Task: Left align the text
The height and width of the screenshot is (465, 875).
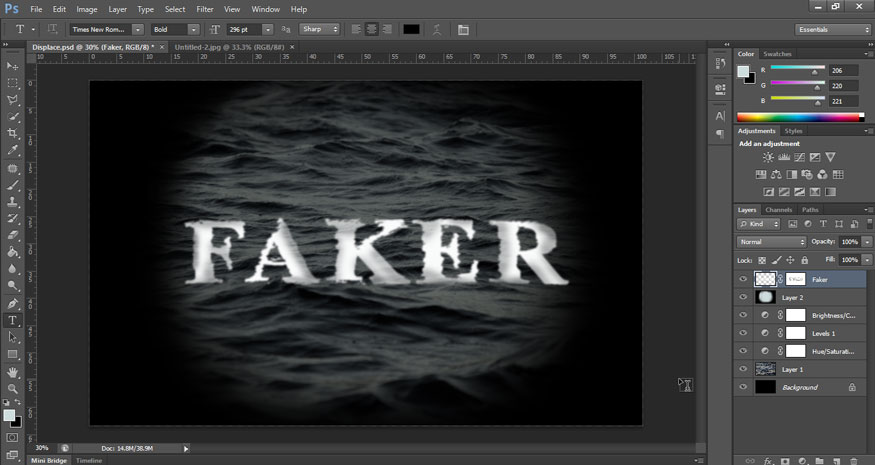Action: (x=356, y=30)
